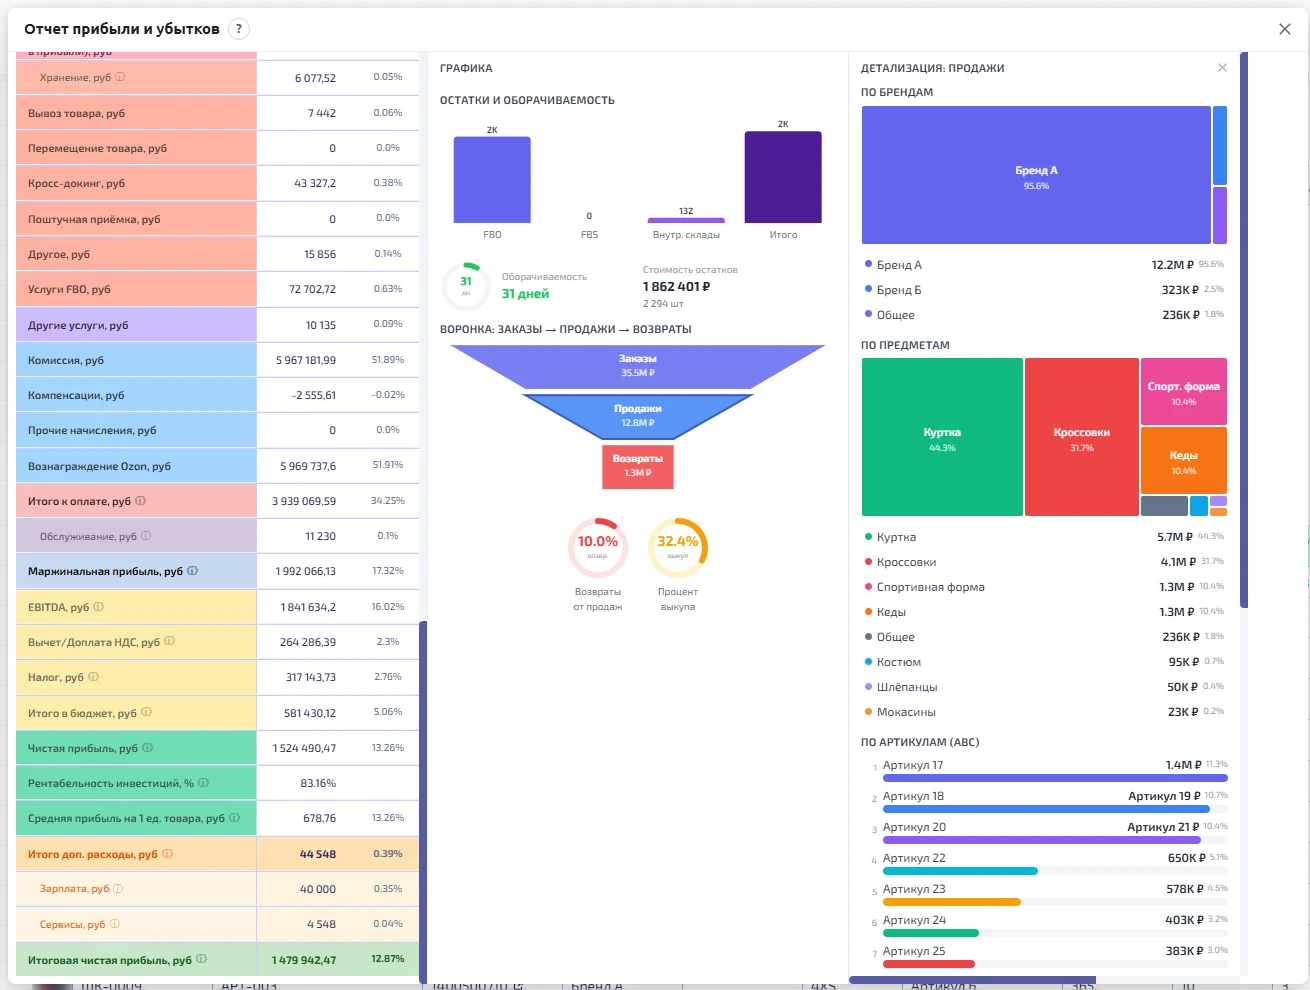This screenshot has width=1310, height=990.
Task: Click the Средняя прибыль на 1 ед. товара info icon
Action: click(x=234, y=818)
